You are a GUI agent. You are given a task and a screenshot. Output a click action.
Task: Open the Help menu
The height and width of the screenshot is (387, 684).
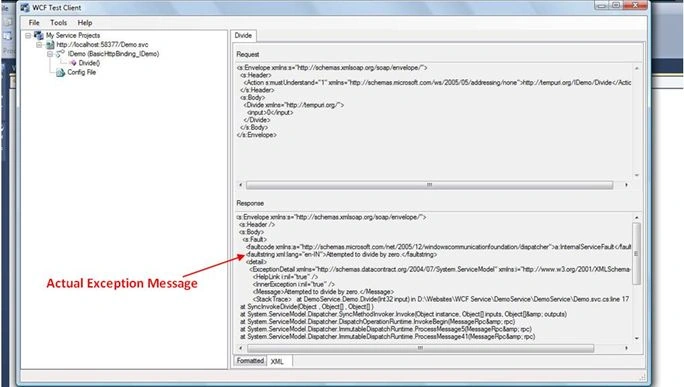tap(85, 23)
